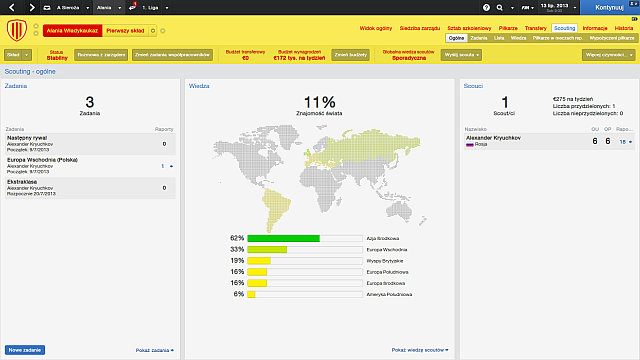This screenshot has height=360, width=640.
Task: Open the Zadania panel heading link
Action: (x=16, y=86)
